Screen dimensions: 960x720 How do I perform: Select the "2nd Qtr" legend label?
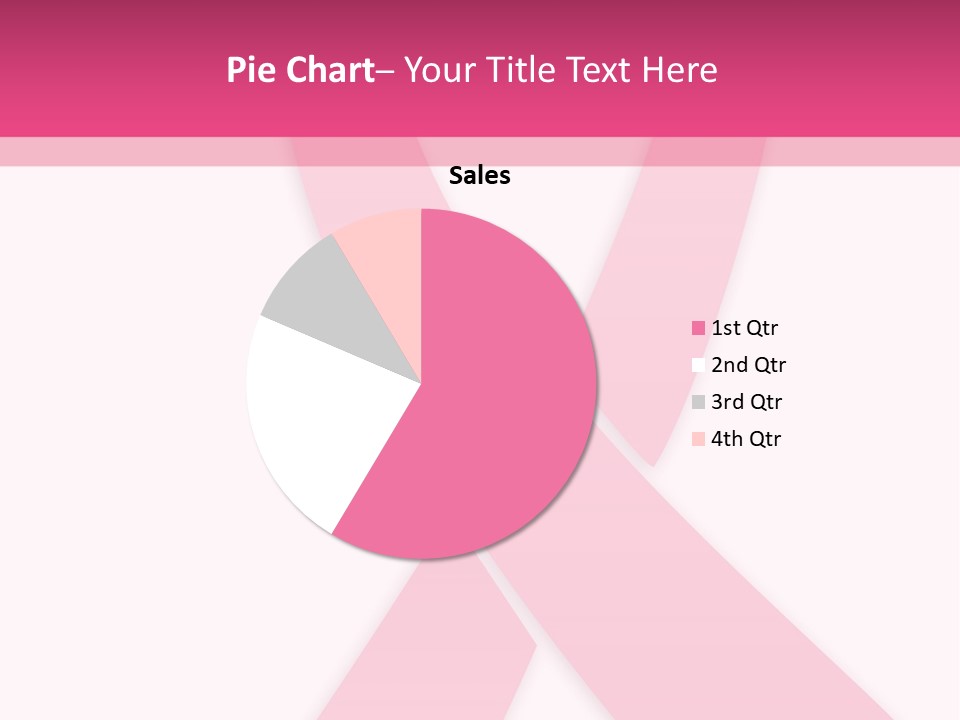(748, 365)
